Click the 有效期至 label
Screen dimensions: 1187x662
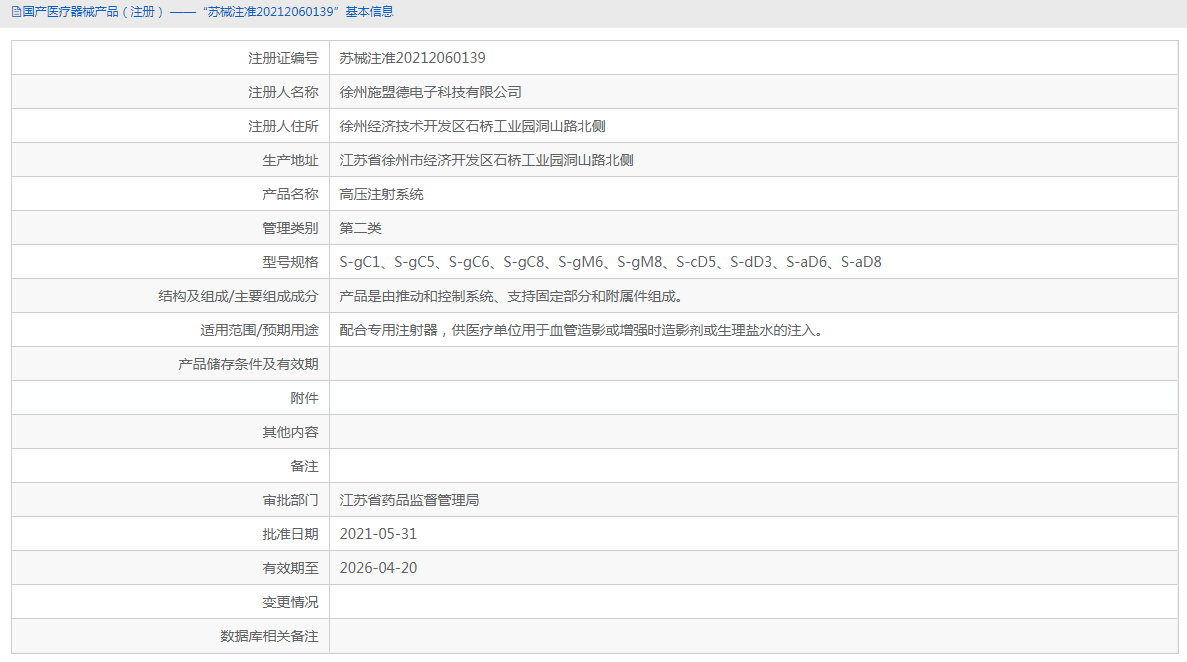point(290,568)
